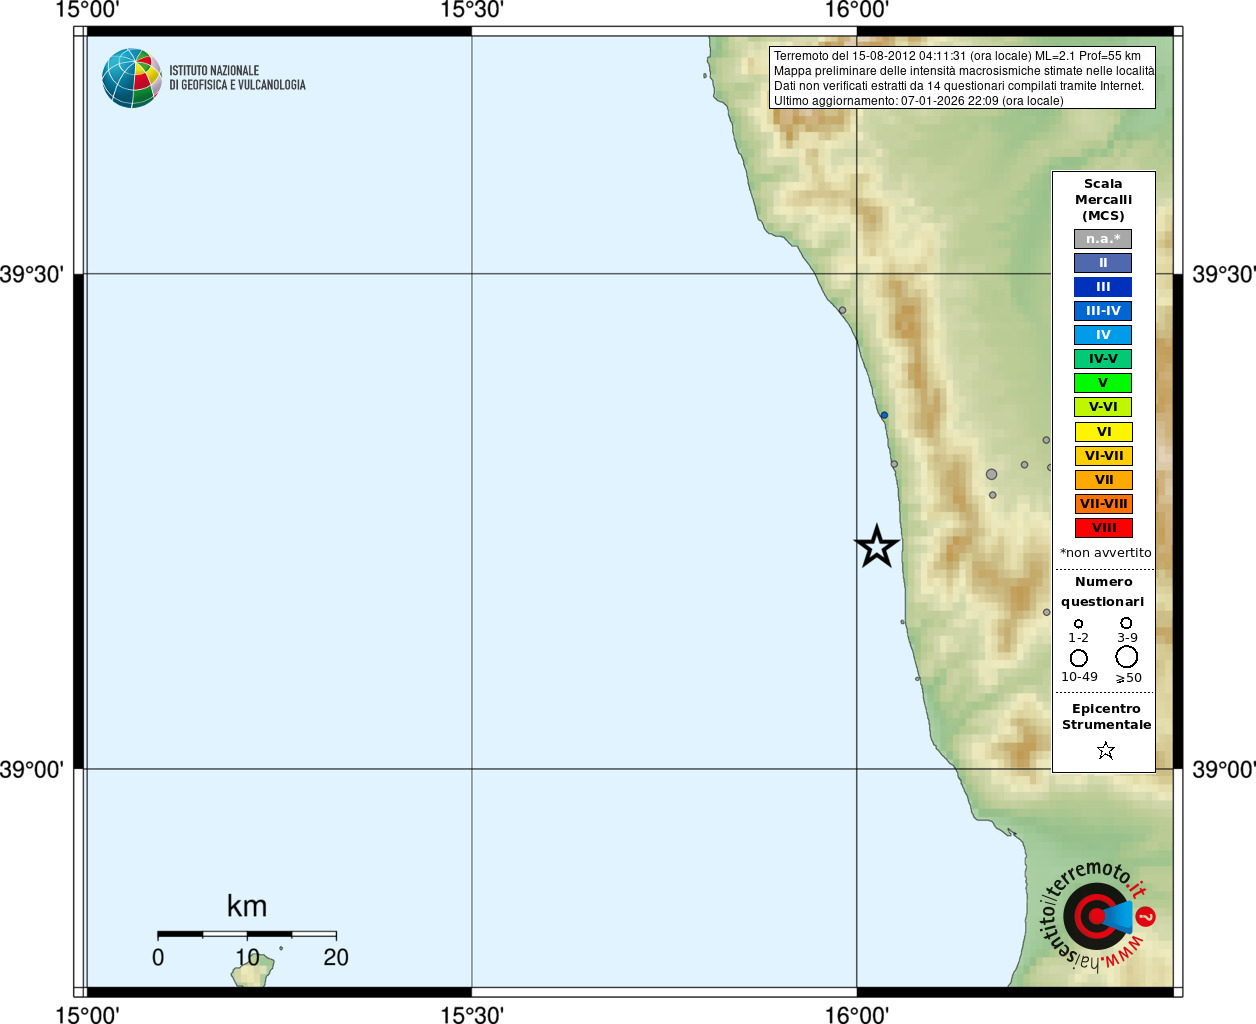Click the ≥50 questionnaires legend circle
1256x1024 pixels.
tap(1126, 657)
